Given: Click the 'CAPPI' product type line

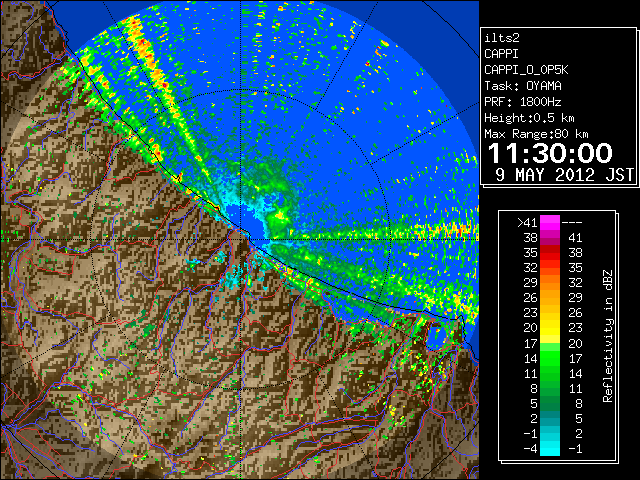Looking at the screenshot, I should coord(501,54).
